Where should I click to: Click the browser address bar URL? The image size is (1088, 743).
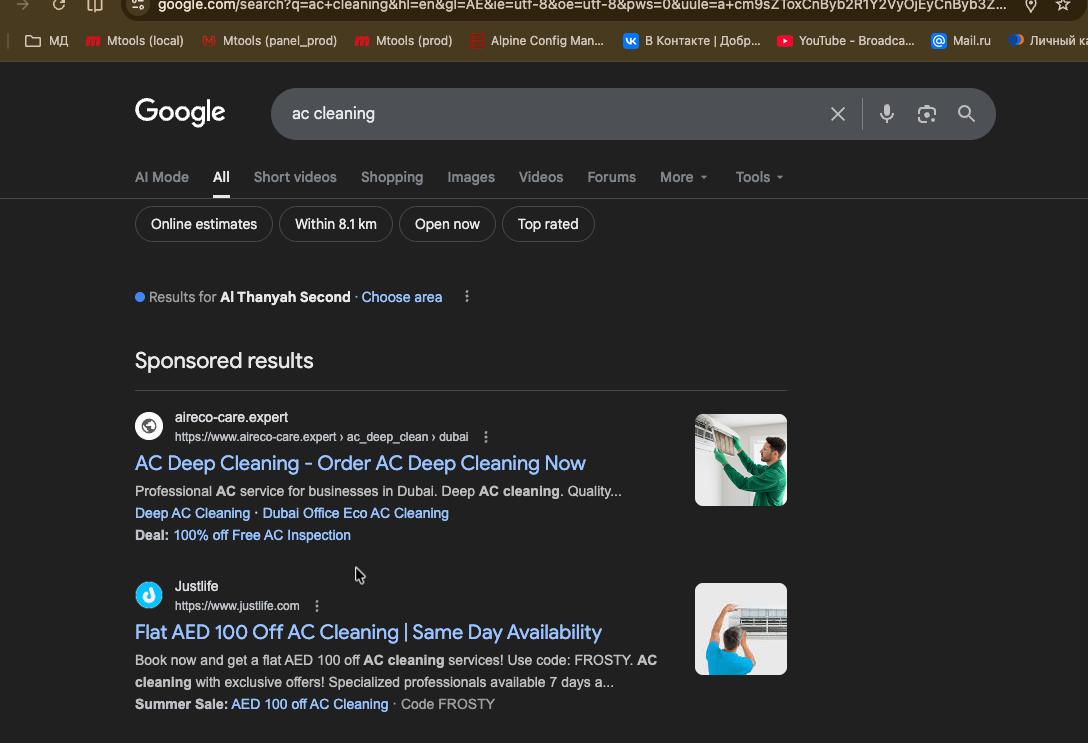pos(581,6)
